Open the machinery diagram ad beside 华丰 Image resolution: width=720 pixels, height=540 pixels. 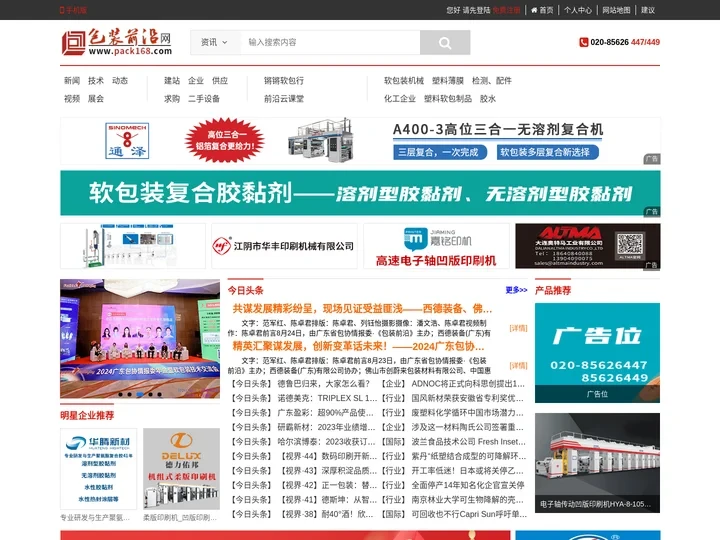(133, 246)
